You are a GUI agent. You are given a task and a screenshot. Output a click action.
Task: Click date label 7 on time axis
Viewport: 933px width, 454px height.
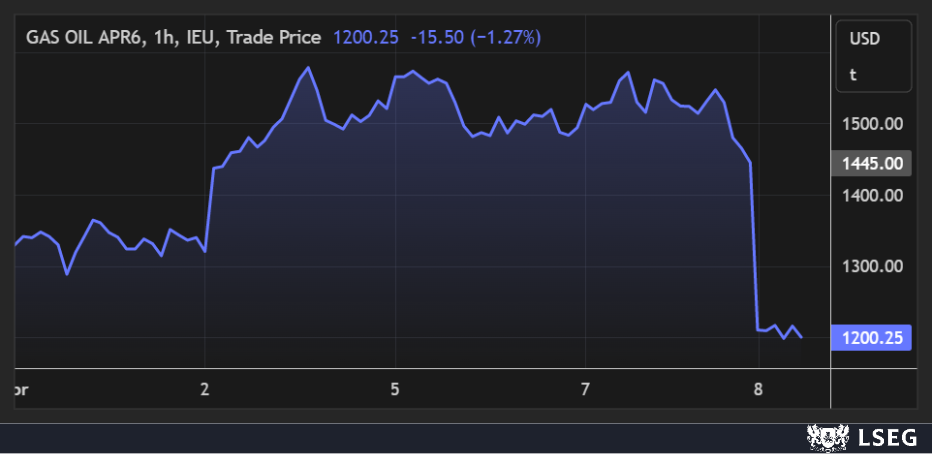tap(586, 389)
